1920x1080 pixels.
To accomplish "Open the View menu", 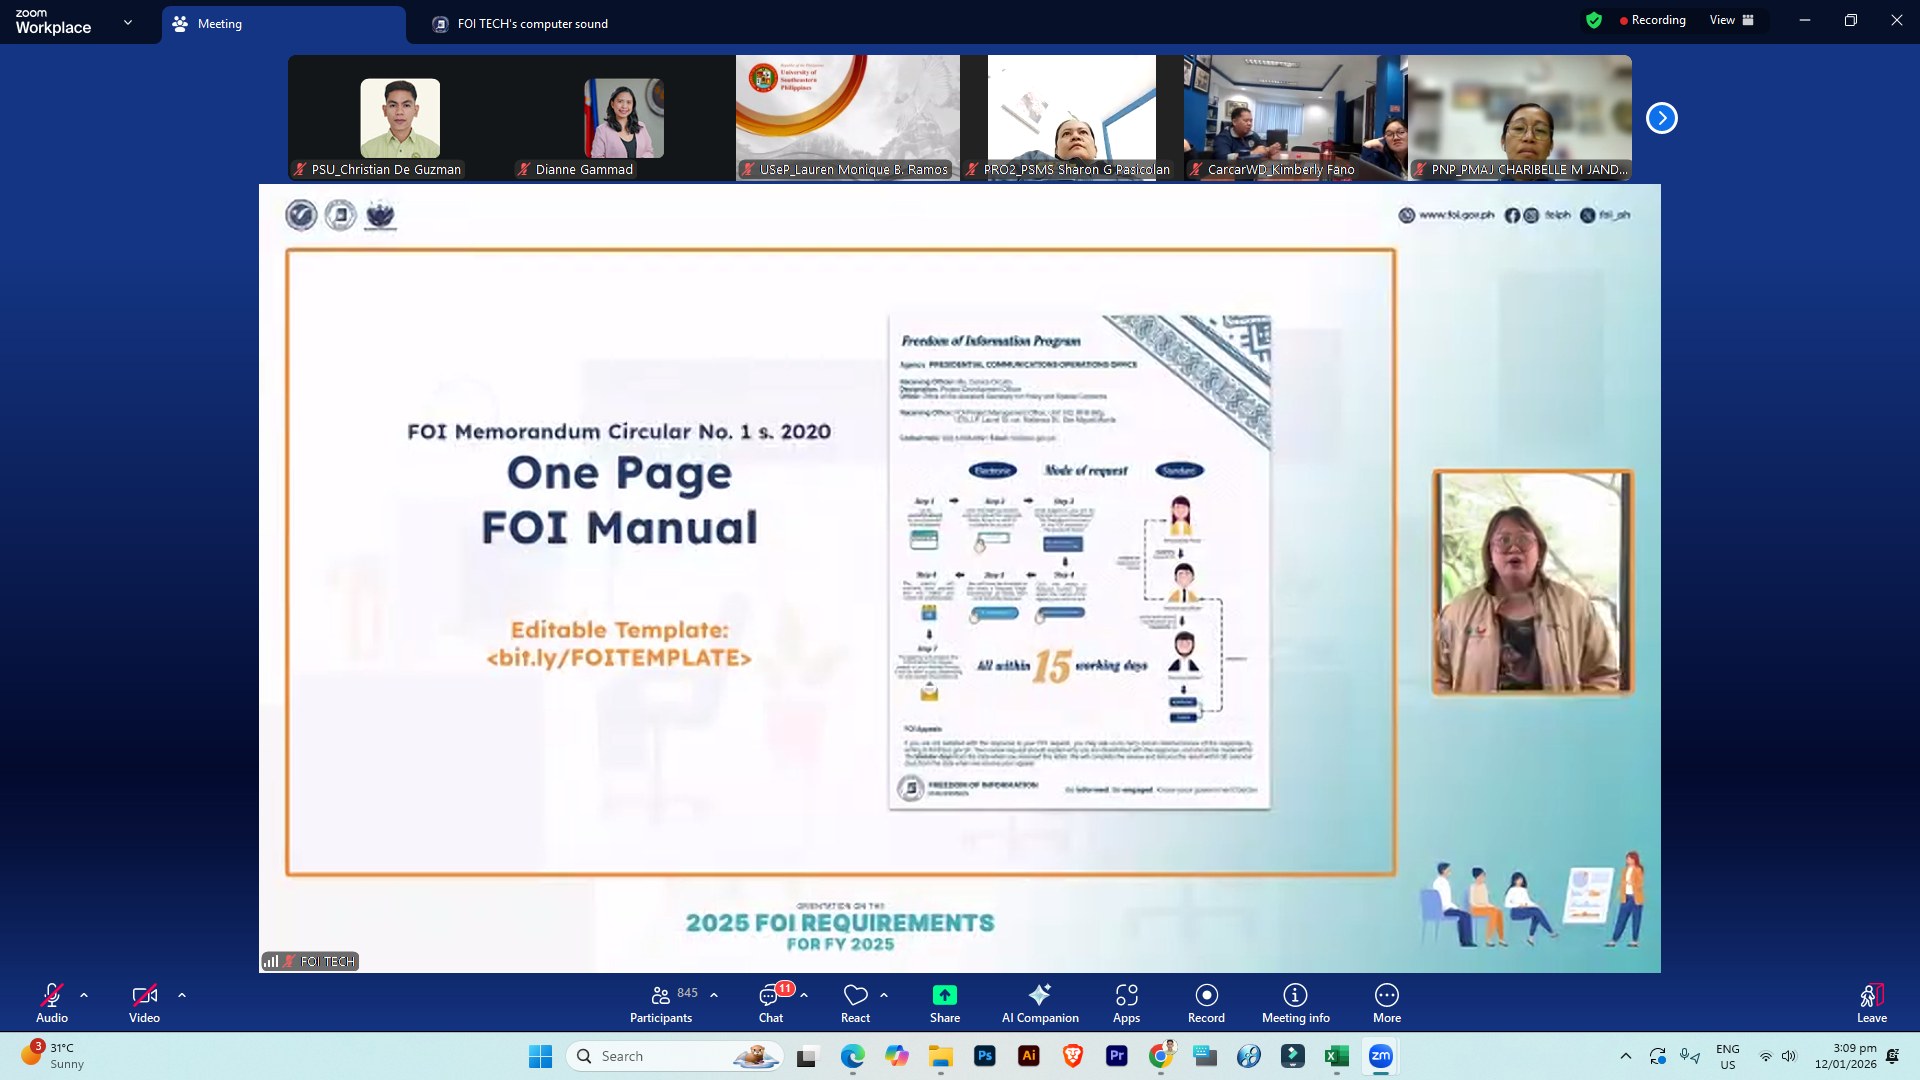I will coord(1731,20).
